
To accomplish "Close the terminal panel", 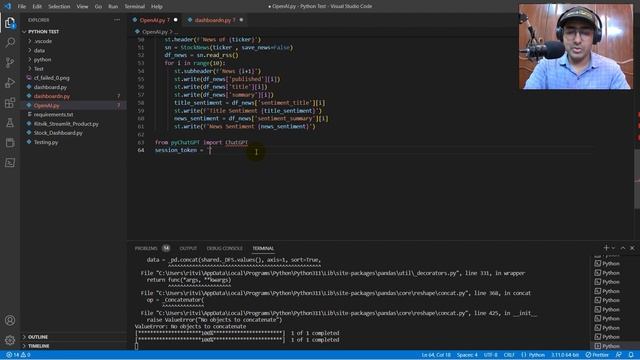I will click(632, 248).
